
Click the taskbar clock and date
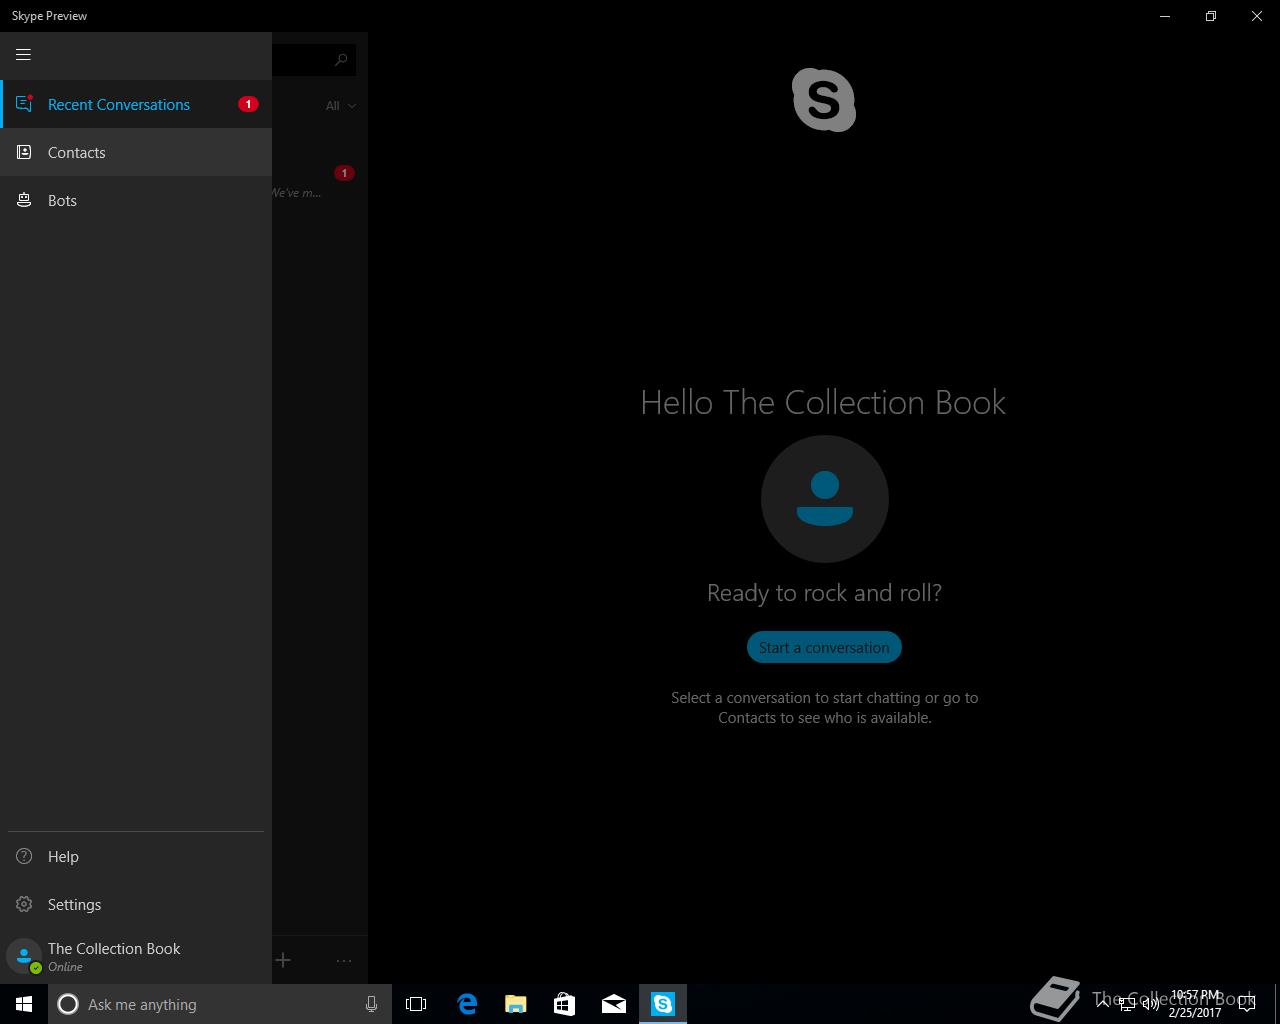click(x=1195, y=1004)
